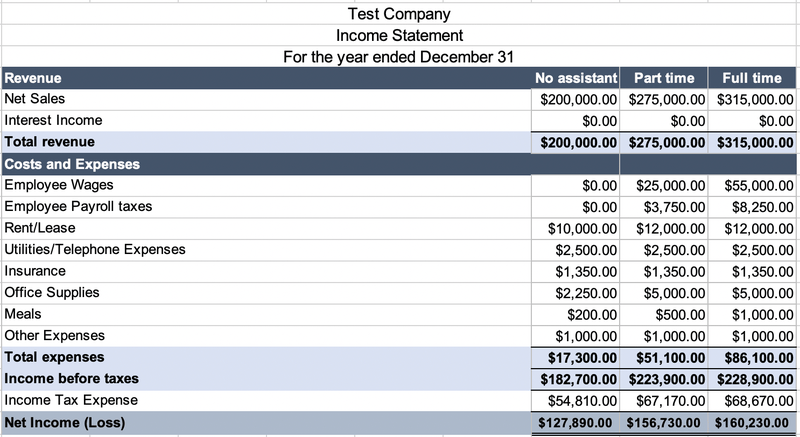Click the 'Insurance' row label
800x437 pixels.
click(x=266, y=271)
